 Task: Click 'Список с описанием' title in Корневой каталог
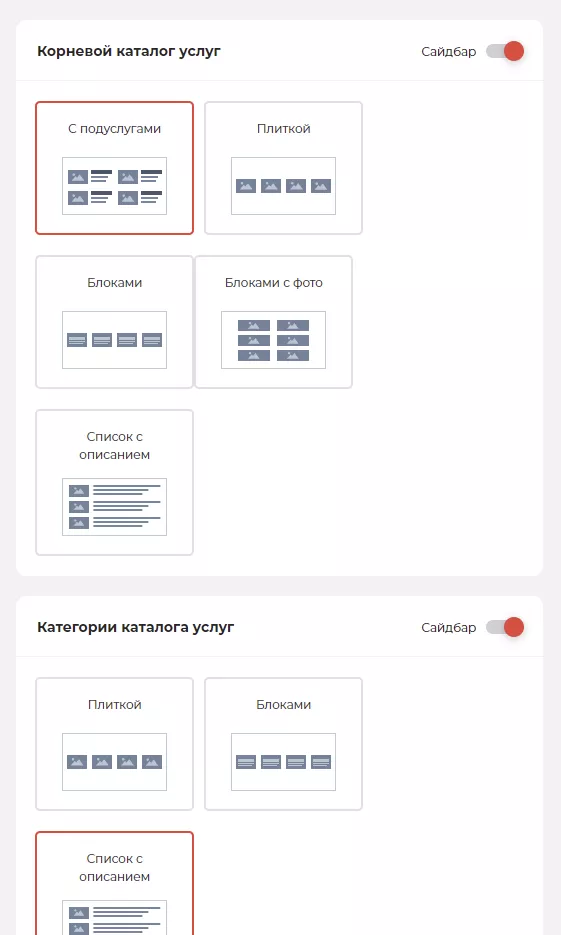pyautogui.click(x=114, y=445)
